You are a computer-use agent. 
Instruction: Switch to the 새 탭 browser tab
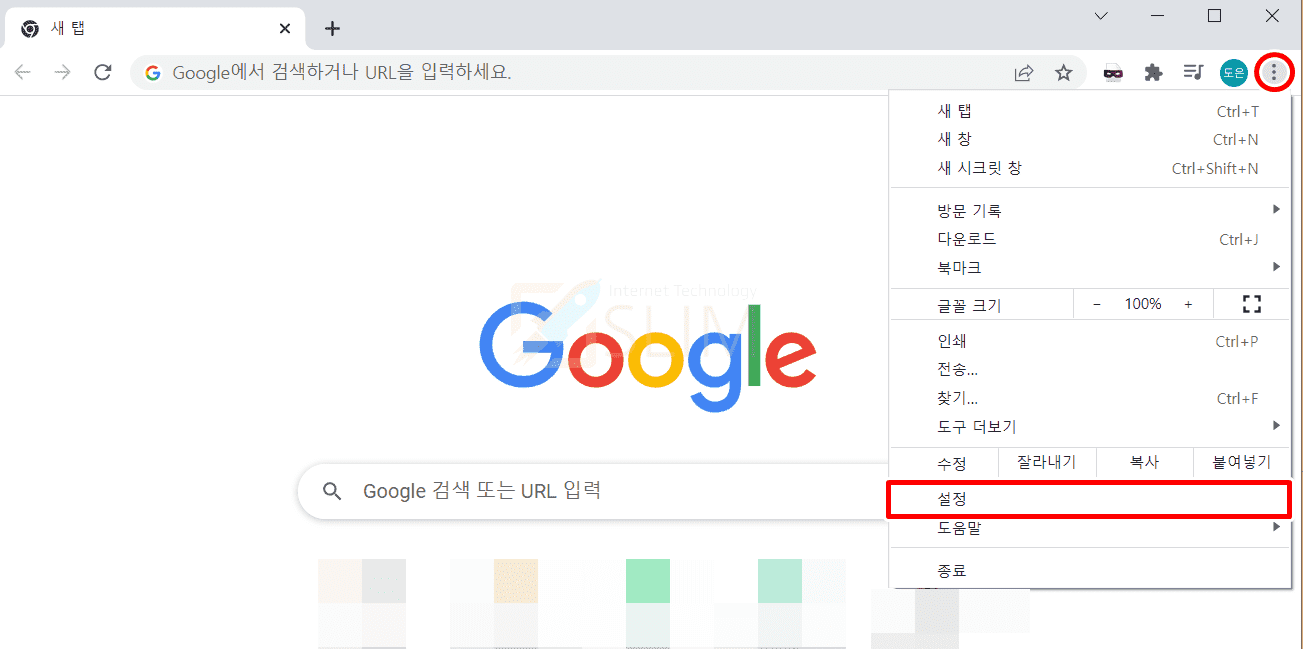pos(156,29)
